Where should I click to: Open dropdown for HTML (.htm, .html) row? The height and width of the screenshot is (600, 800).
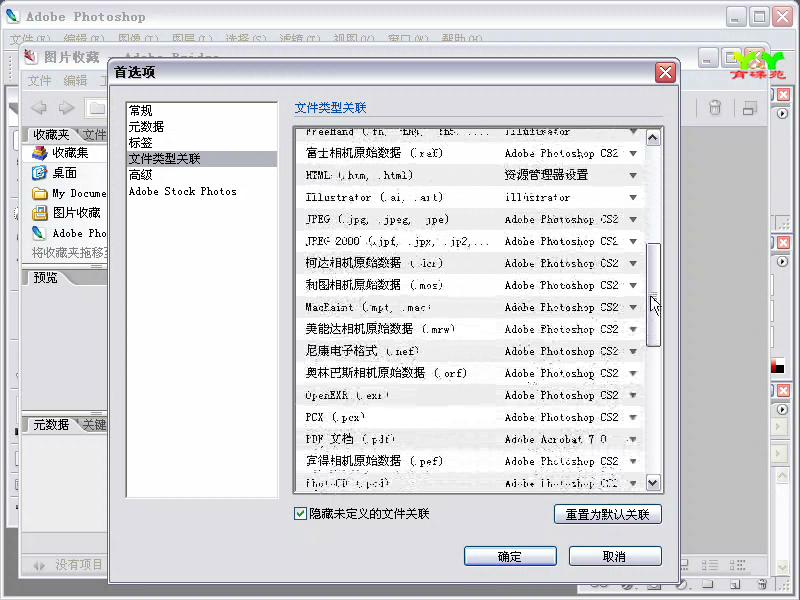(633, 176)
